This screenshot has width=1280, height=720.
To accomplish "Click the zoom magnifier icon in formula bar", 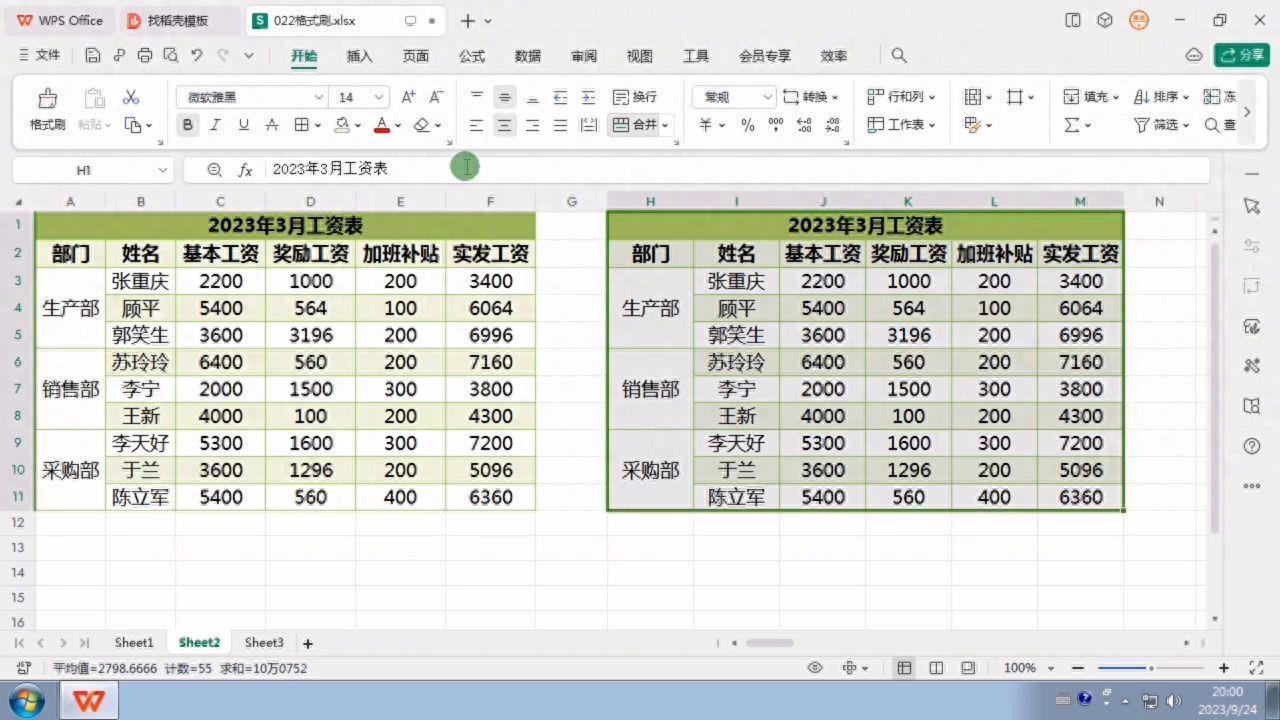I will tap(214, 170).
